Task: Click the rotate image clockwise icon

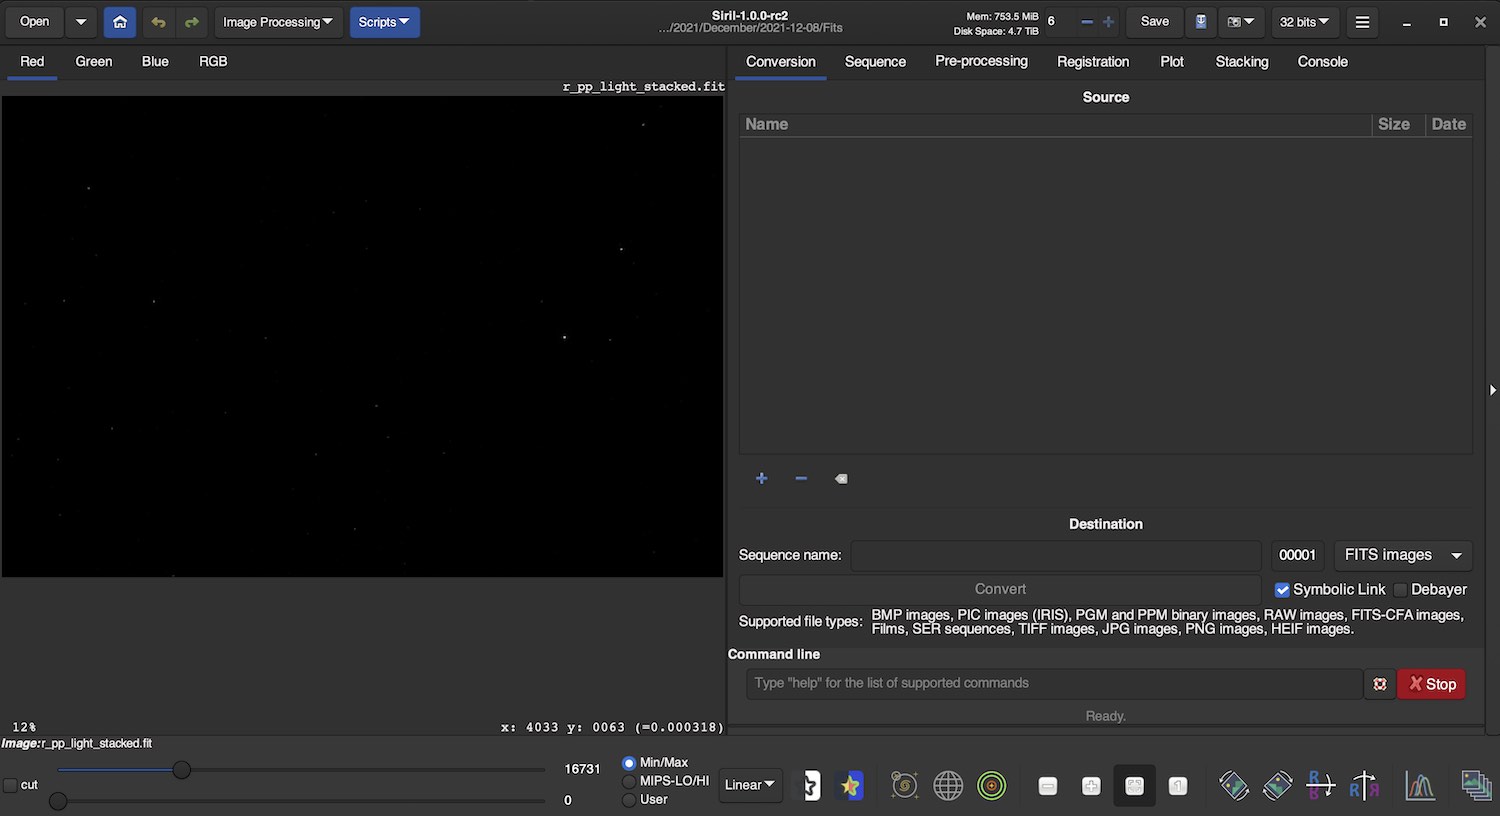Action: pyautogui.click(x=1277, y=786)
